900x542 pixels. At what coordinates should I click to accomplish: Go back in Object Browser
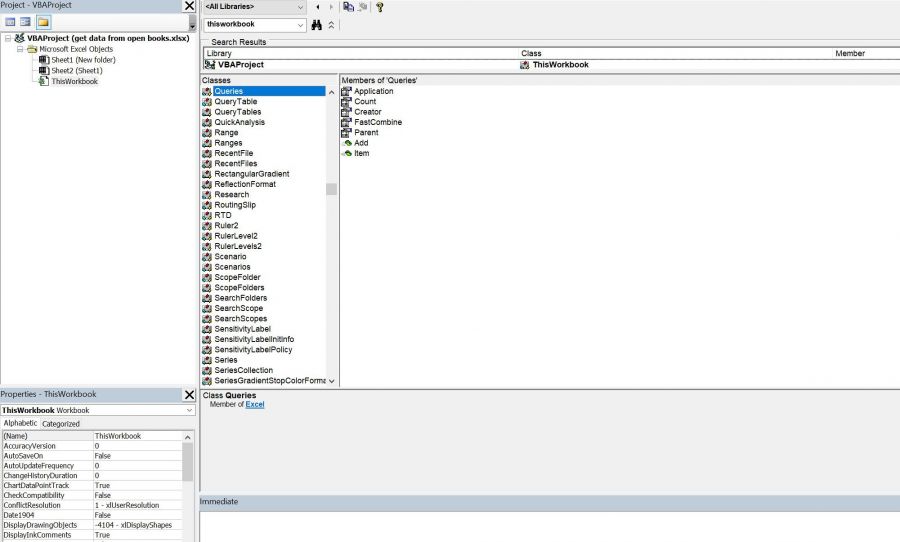pyautogui.click(x=318, y=7)
